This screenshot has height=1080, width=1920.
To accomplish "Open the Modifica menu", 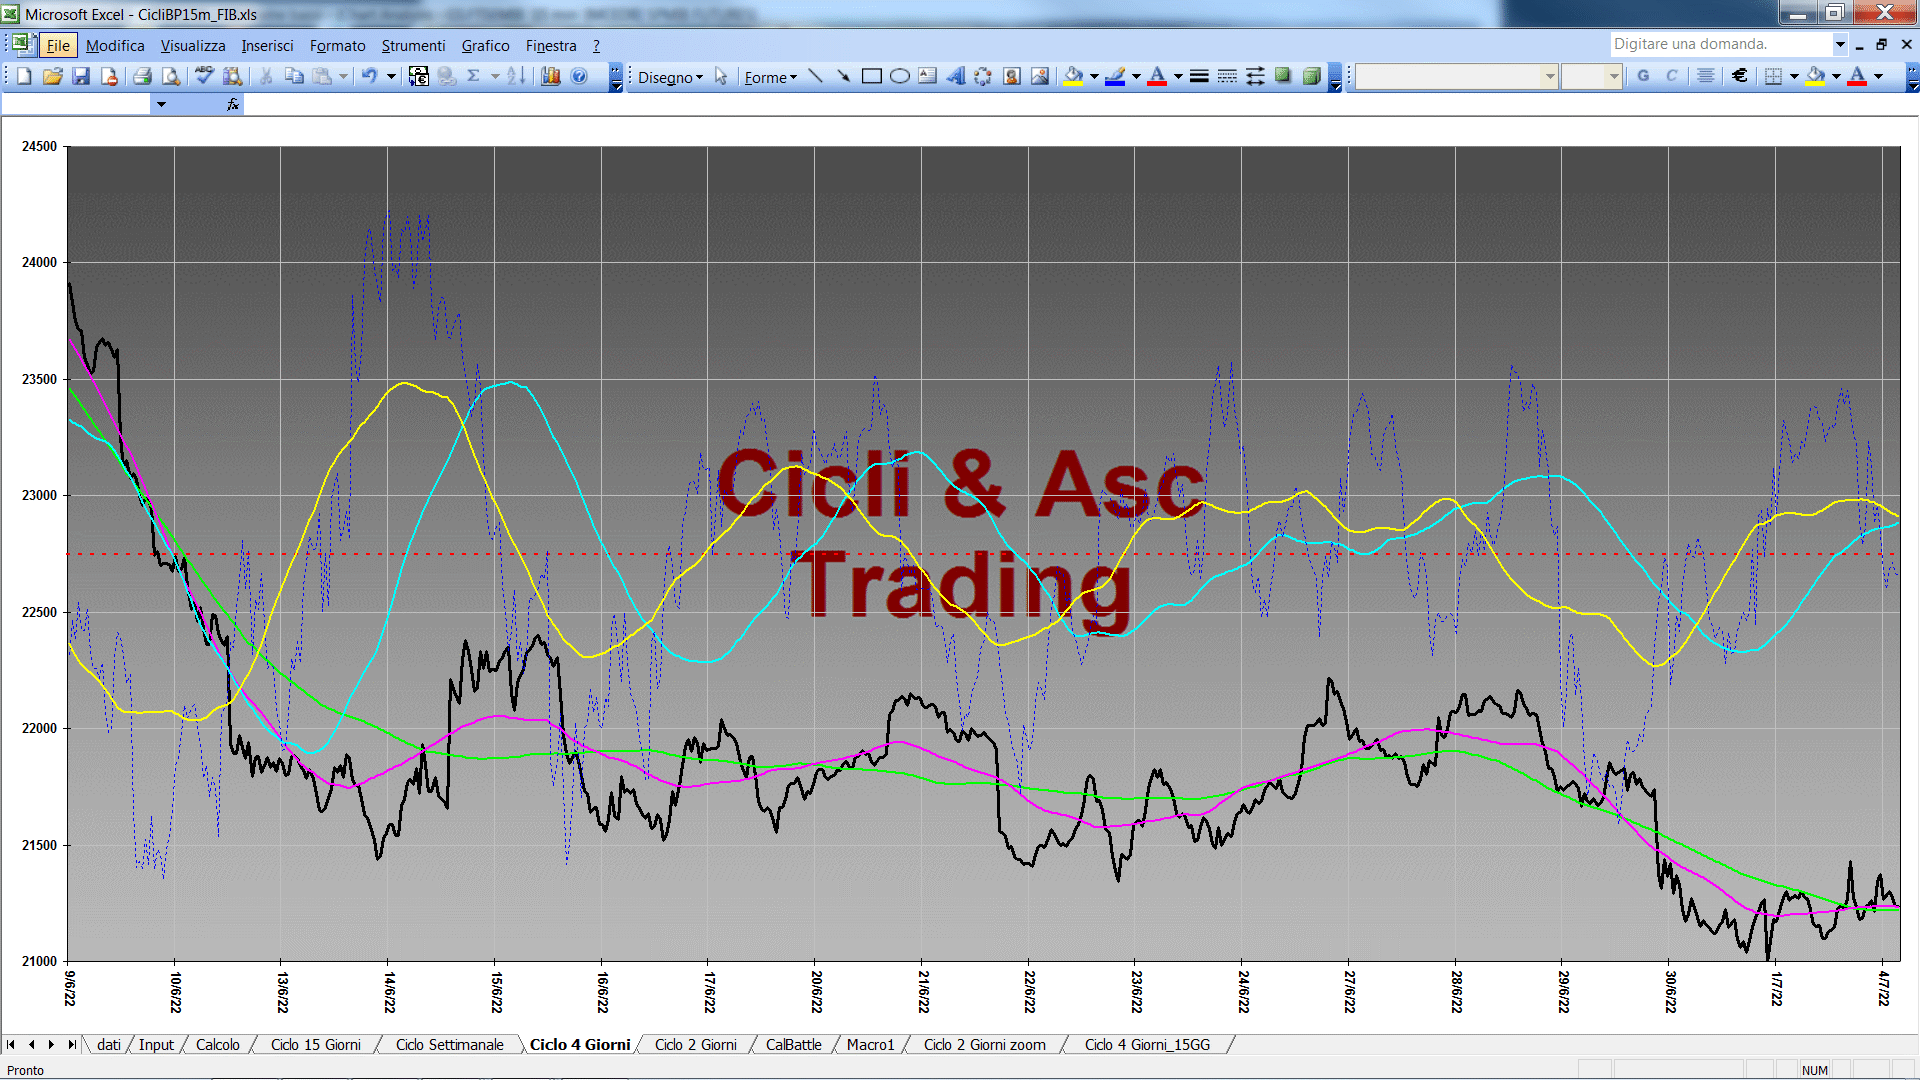I will [x=115, y=45].
